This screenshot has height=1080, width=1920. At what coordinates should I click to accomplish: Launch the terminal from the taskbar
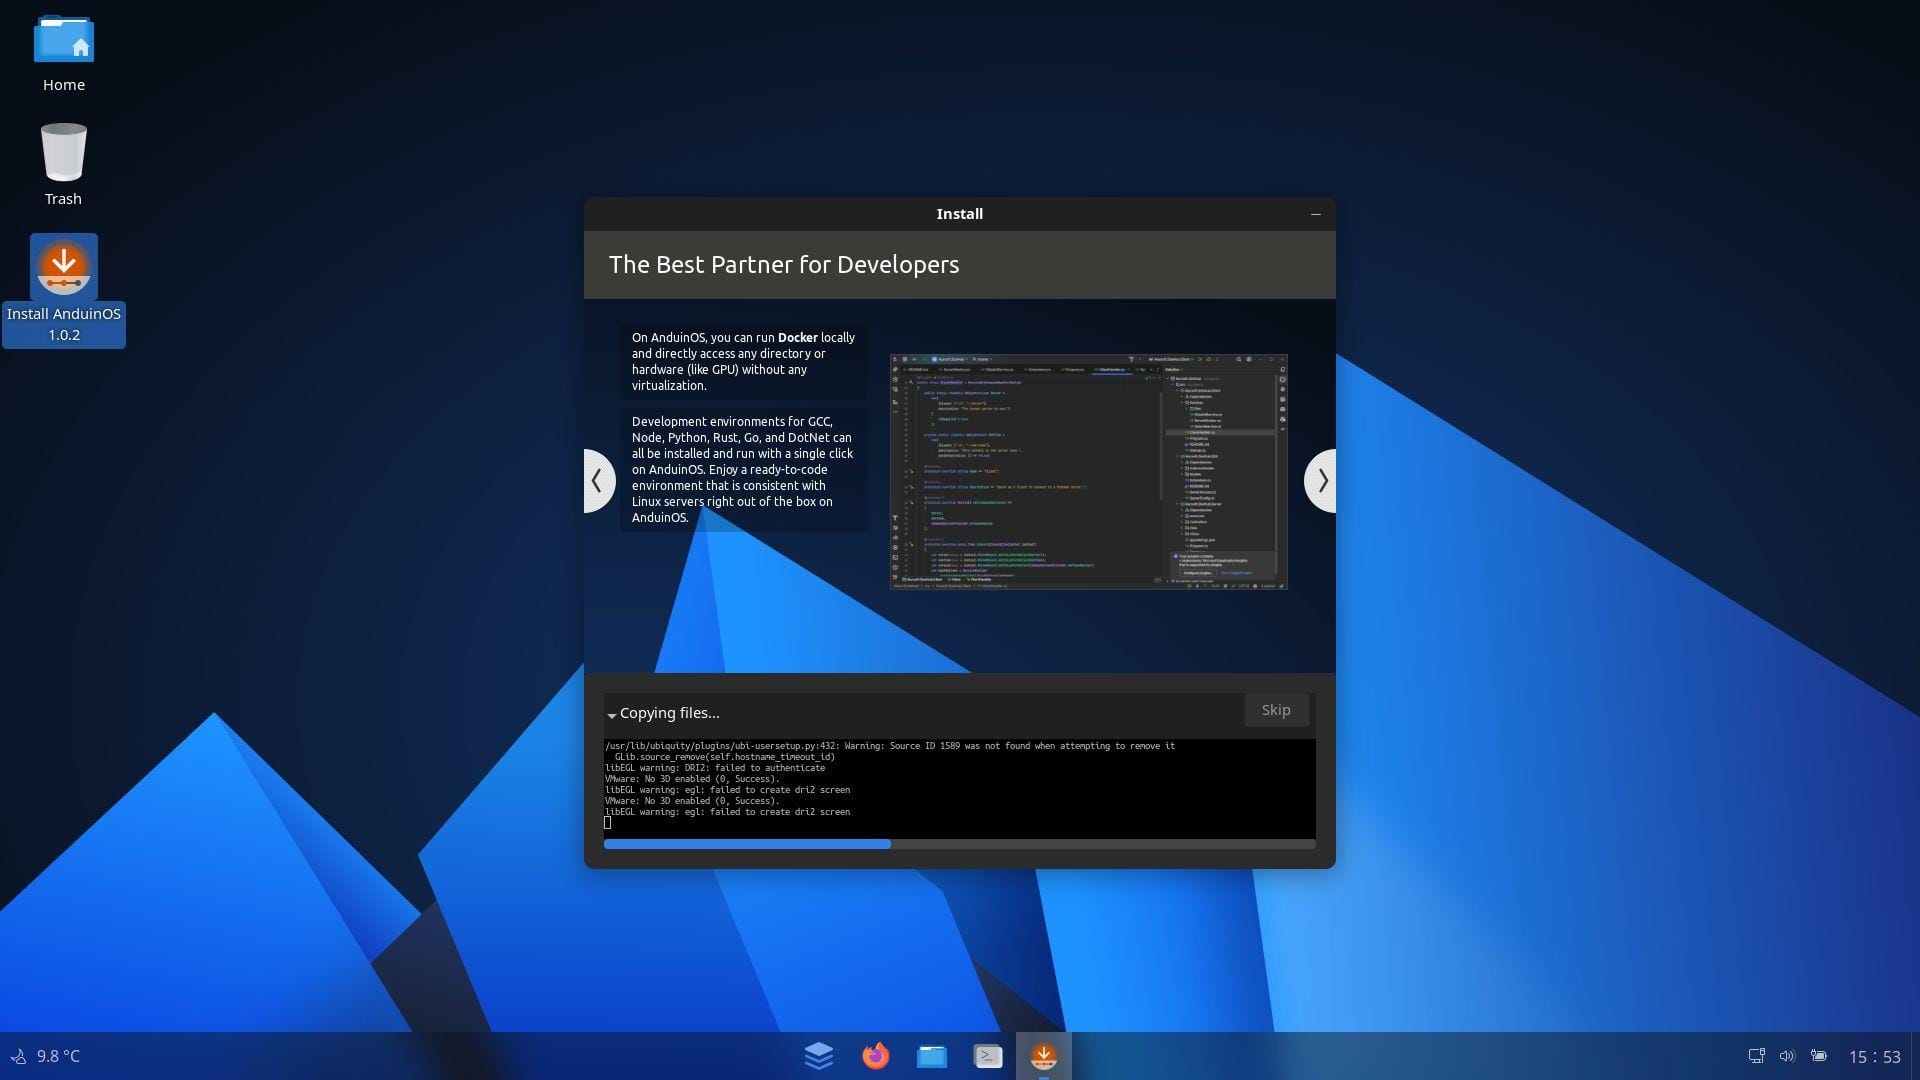click(988, 1055)
